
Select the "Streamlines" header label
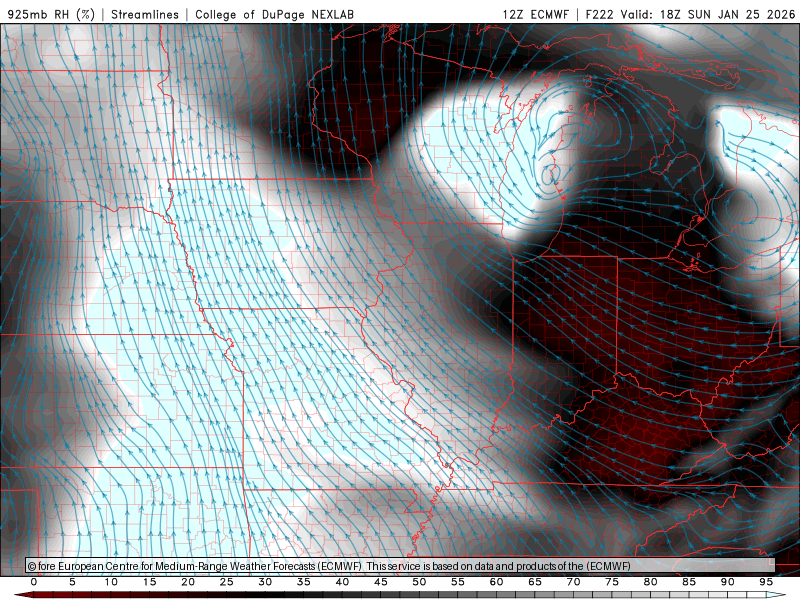[145, 14]
